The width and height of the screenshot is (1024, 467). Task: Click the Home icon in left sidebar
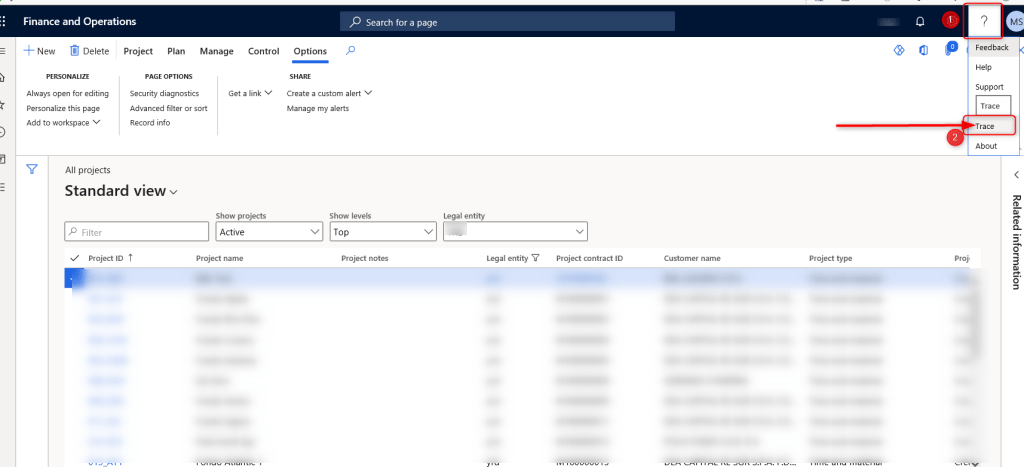(x=3, y=78)
